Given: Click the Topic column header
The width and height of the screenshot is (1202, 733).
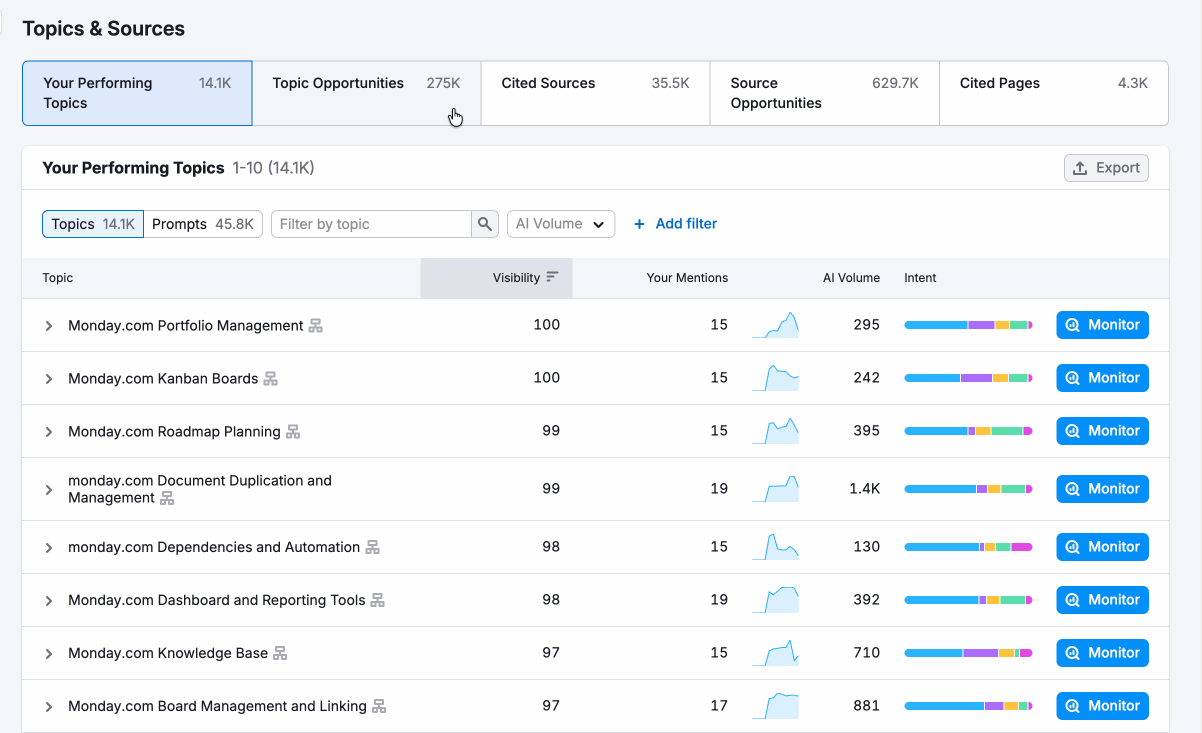Looking at the screenshot, I should click(57, 278).
